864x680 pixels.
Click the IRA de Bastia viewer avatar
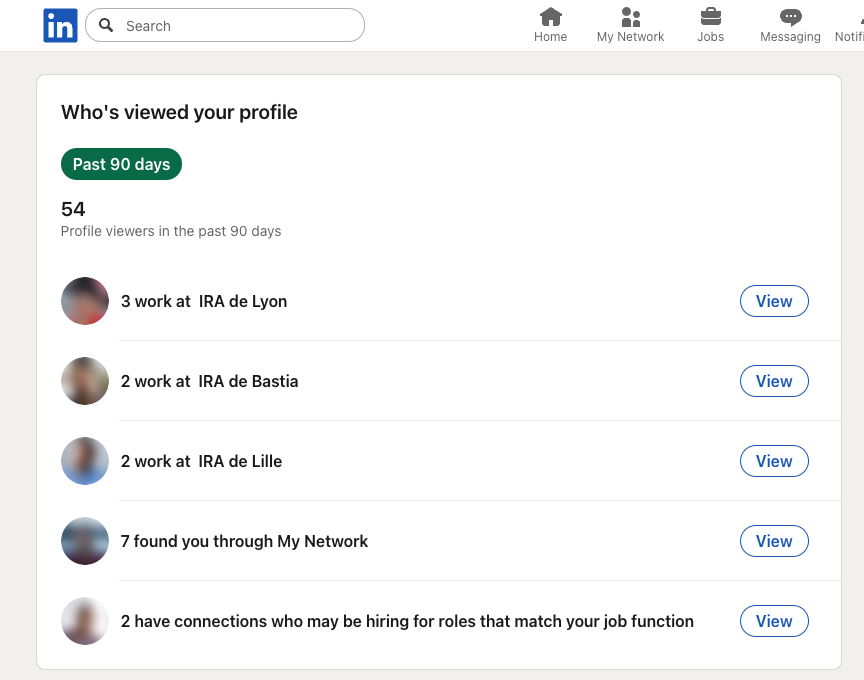pyautogui.click(x=84, y=381)
